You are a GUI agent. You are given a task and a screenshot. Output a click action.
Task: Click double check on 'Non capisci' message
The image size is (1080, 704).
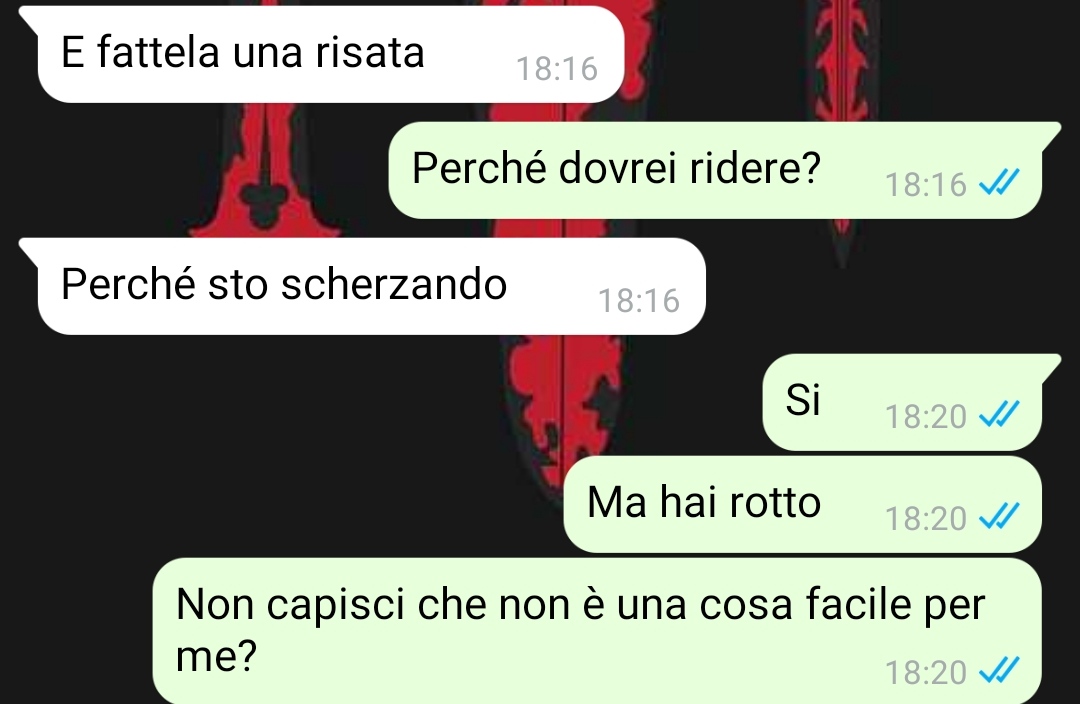pos(999,670)
